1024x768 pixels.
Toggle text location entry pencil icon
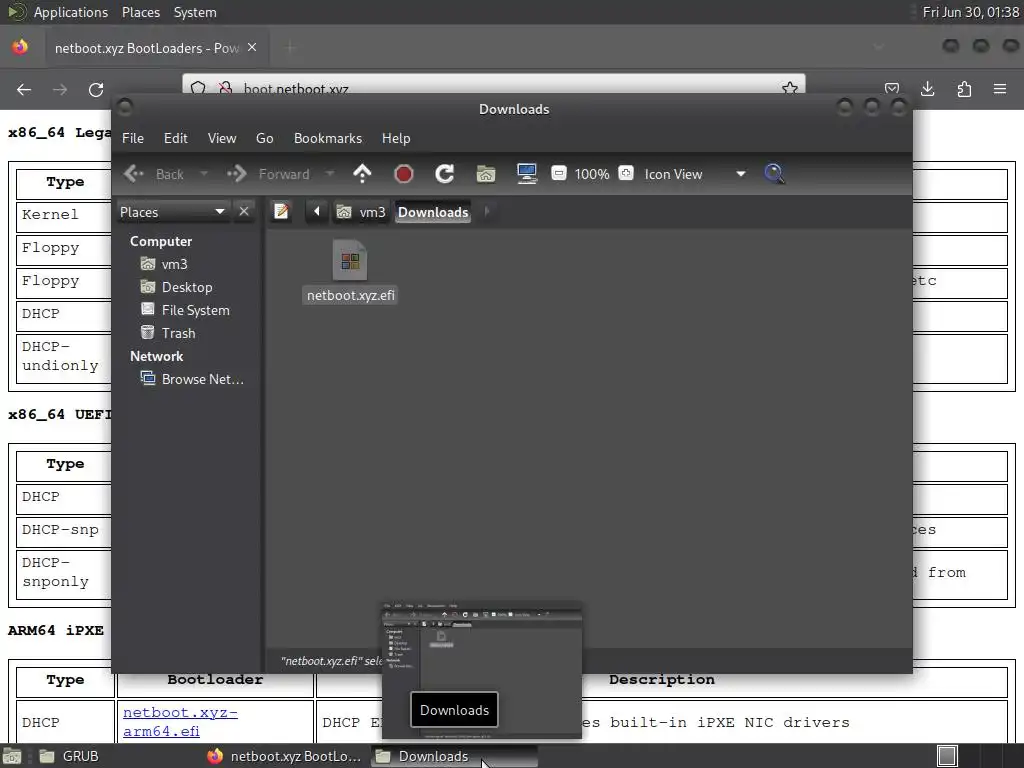281,212
